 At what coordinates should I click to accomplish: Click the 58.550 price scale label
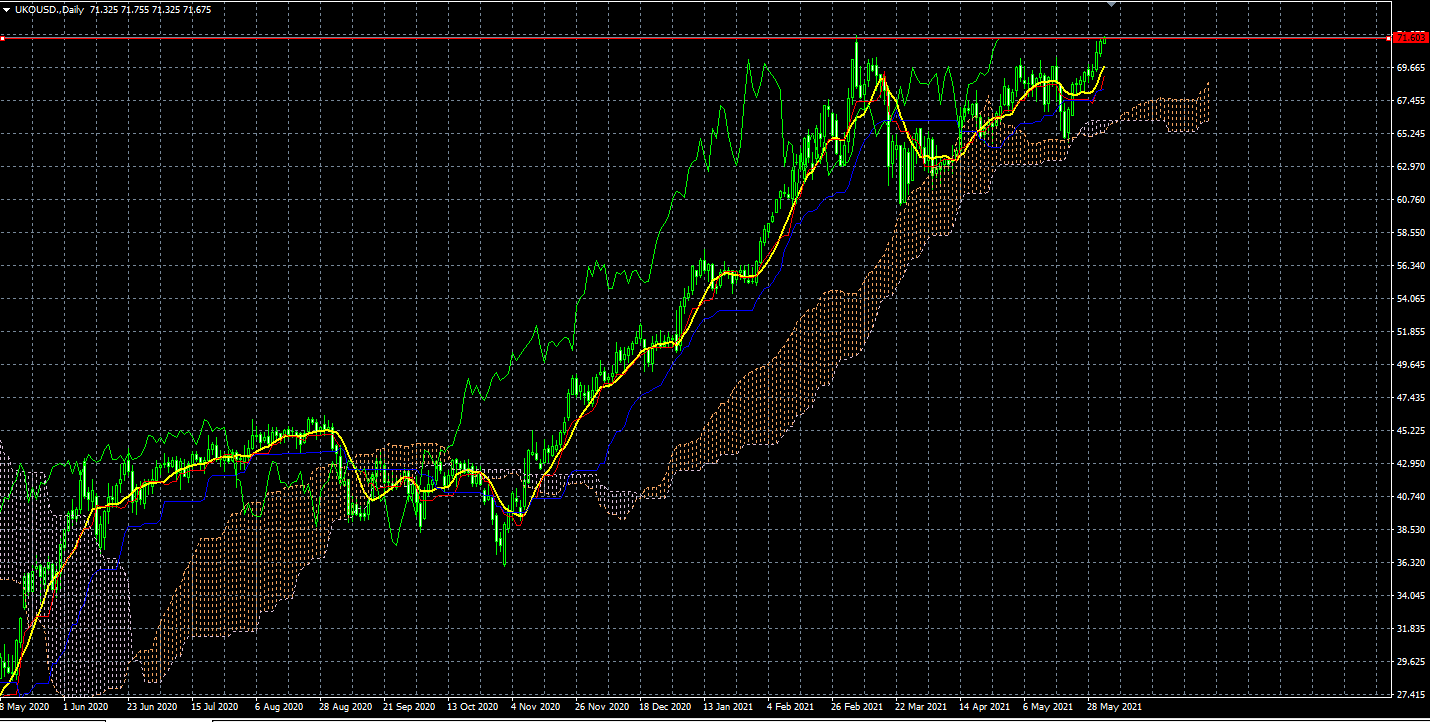(1410, 233)
